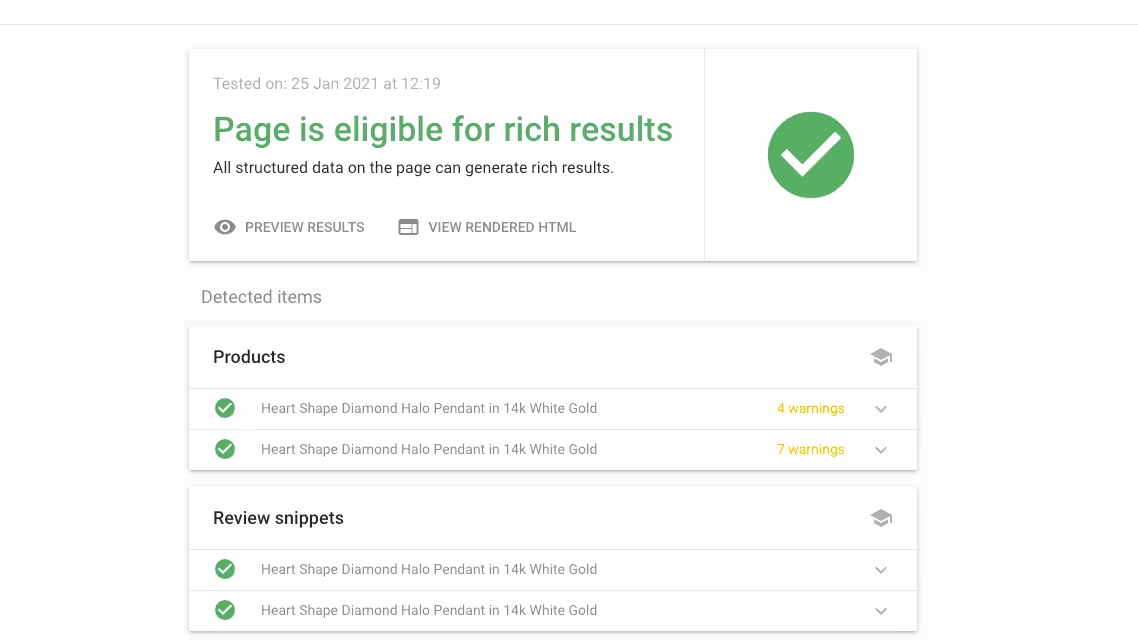Click the VIEW RENDERED HTML button
The height and width of the screenshot is (640, 1138).
(487, 227)
